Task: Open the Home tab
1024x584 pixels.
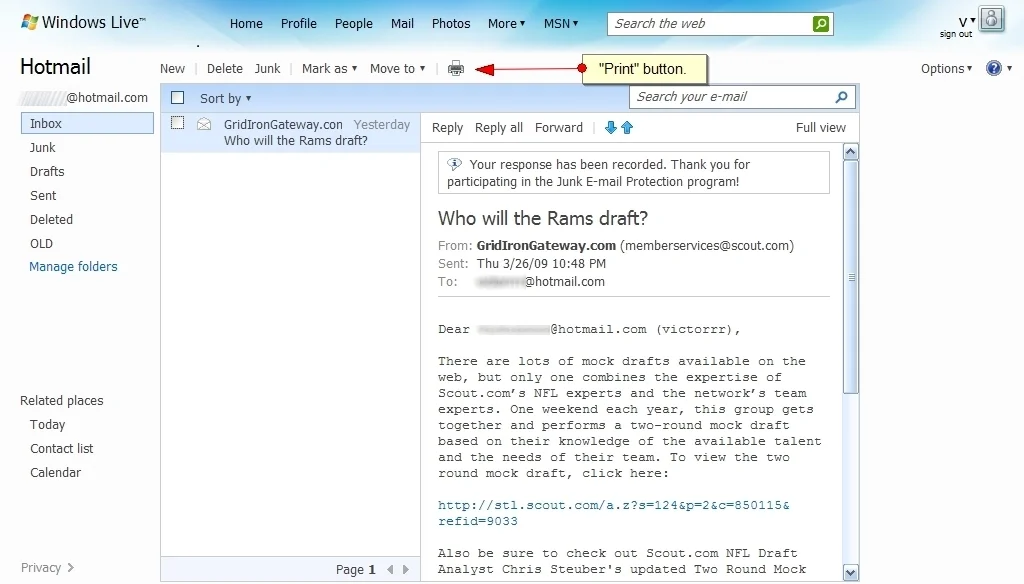Action: 246,24
